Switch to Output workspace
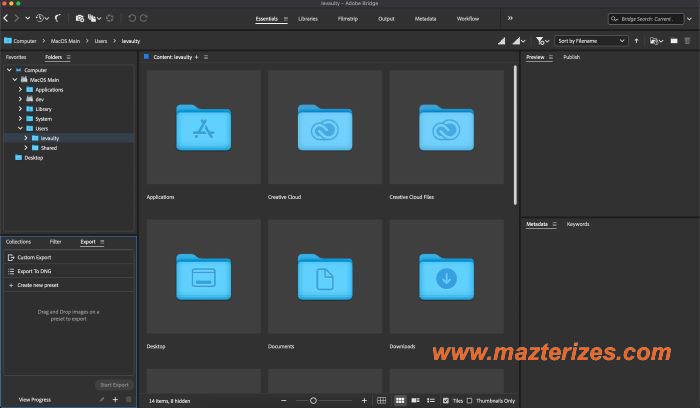 point(386,19)
